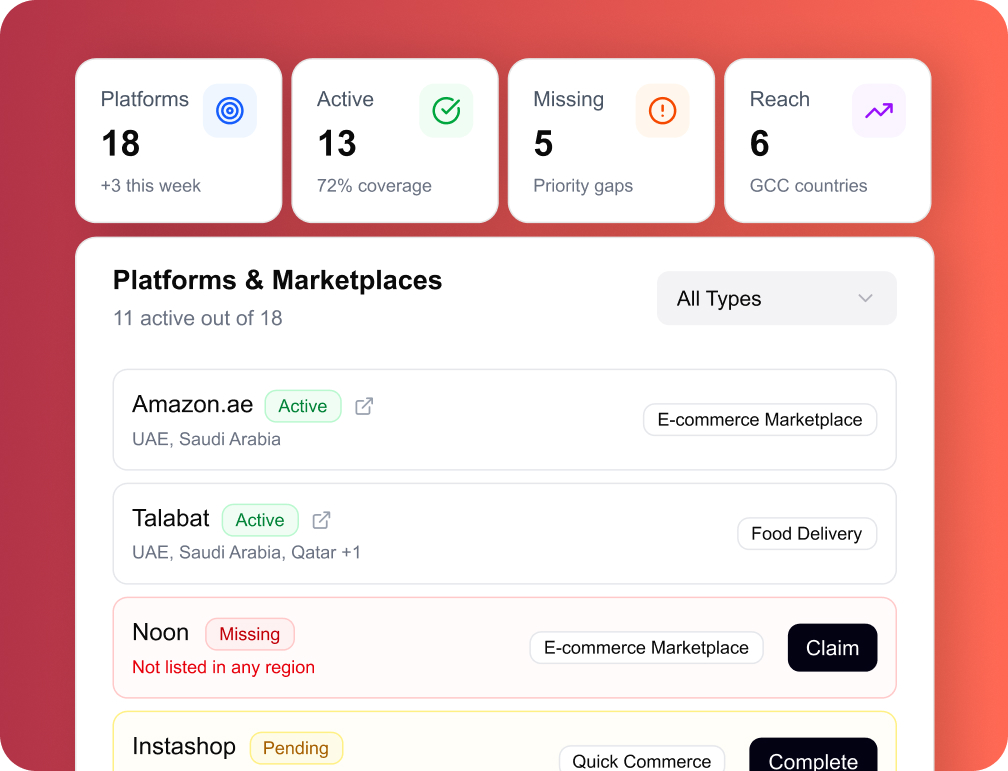Select the Pending badge next to Instashop

tap(296, 748)
